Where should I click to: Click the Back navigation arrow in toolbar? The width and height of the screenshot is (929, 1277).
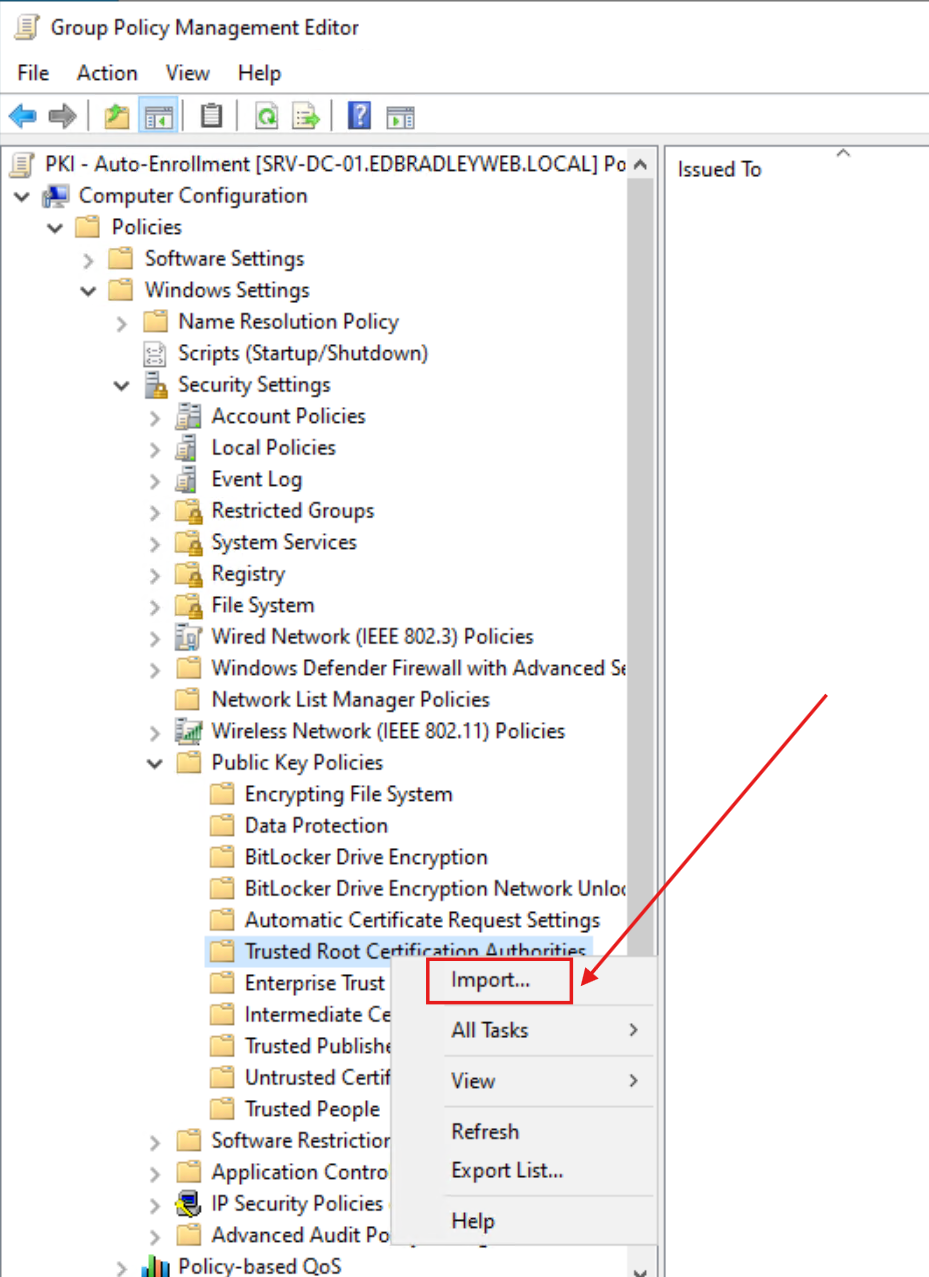coord(22,115)
